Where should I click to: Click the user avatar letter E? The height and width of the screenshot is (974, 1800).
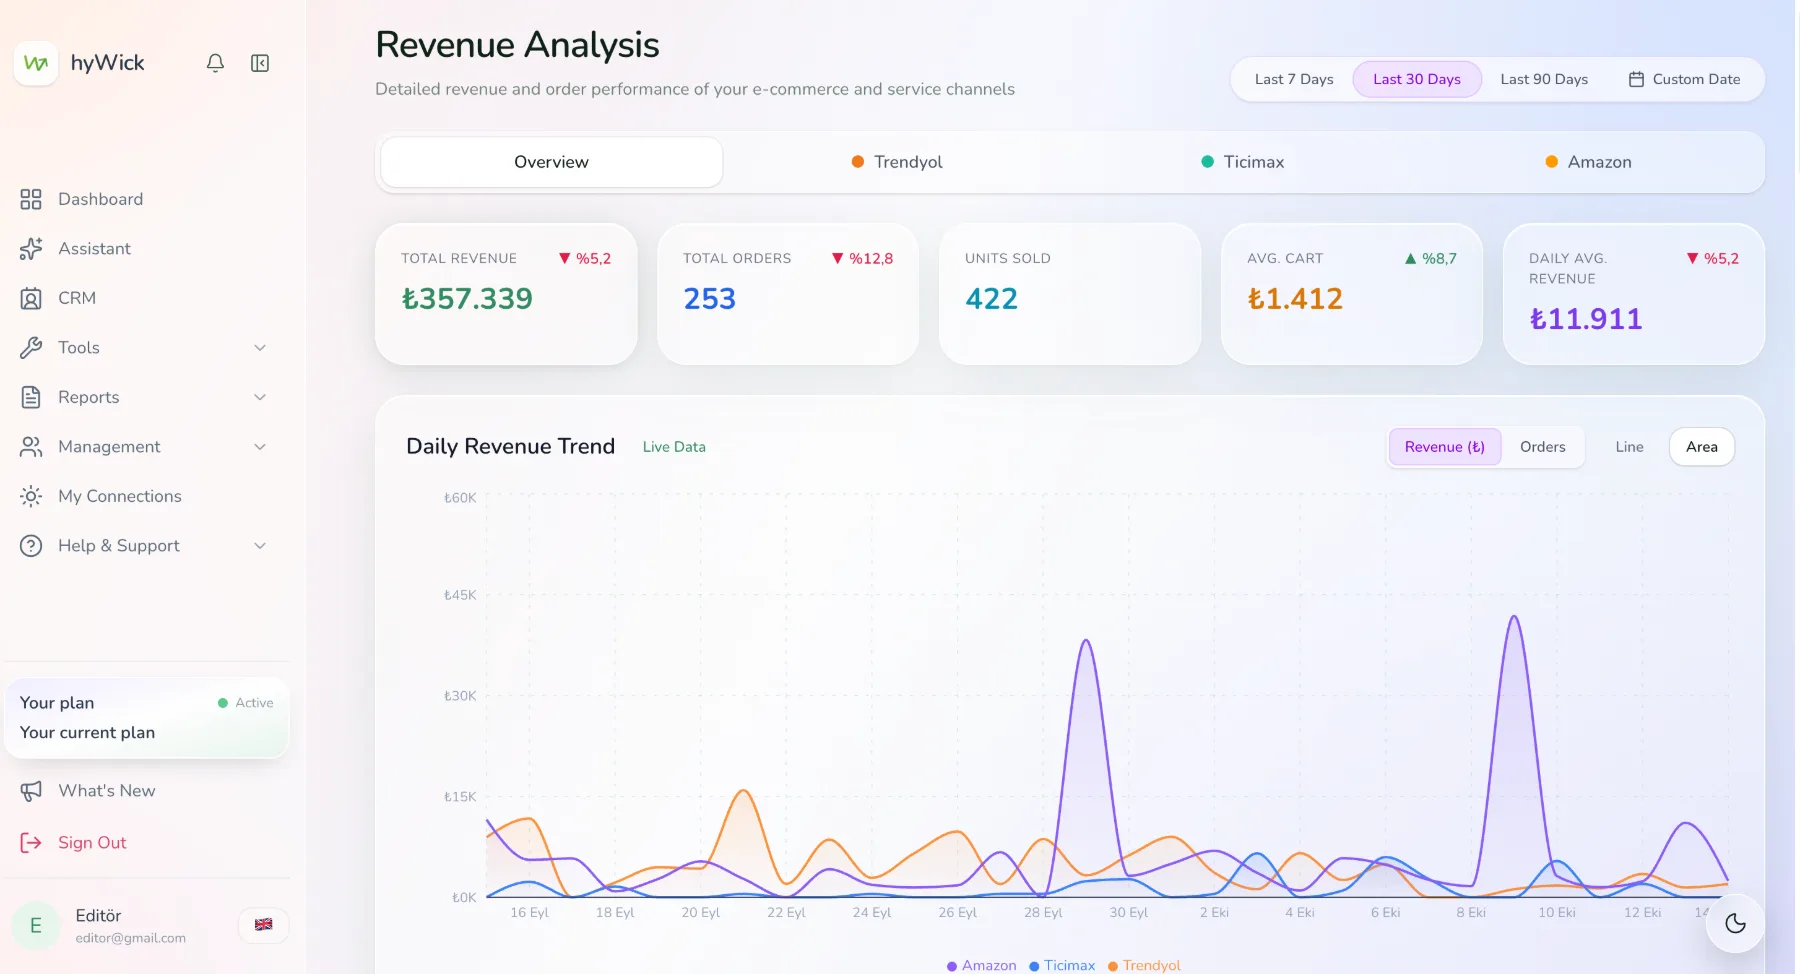click(36, 926)
